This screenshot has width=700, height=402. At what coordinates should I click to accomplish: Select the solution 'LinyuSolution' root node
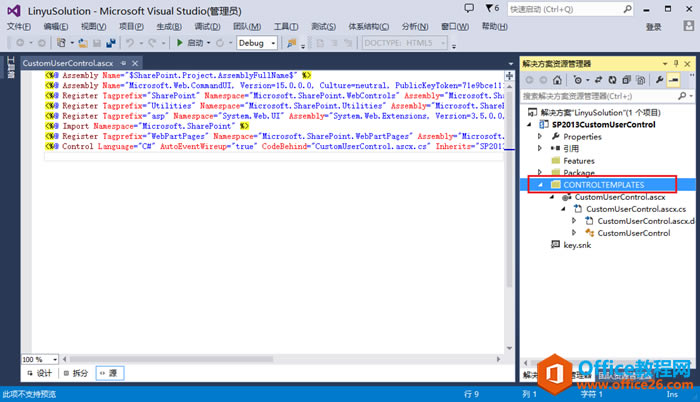click(x=600, y=113)
